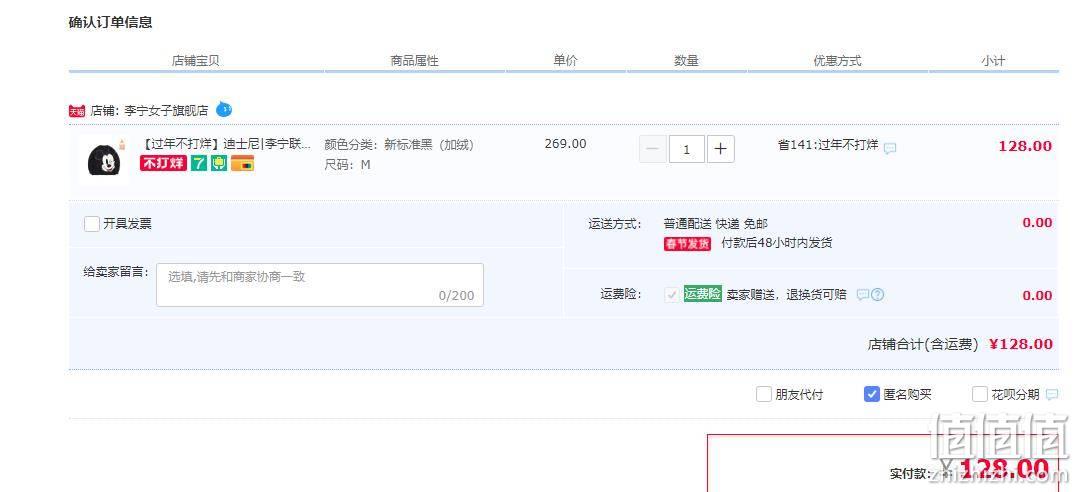Enable the 花呗分期 installment checkbox
Screen dimensions: 1078x492
coord(980,394)
